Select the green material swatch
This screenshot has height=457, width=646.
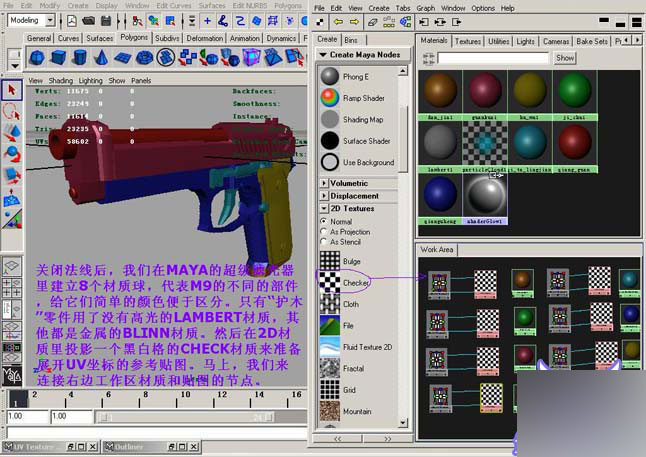coord(574,91)
